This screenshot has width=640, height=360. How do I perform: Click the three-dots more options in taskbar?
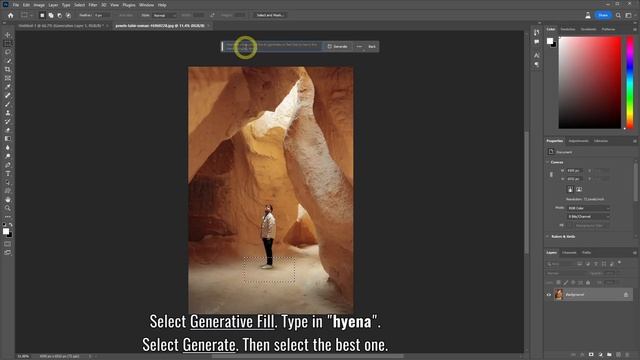click(359, 47)
